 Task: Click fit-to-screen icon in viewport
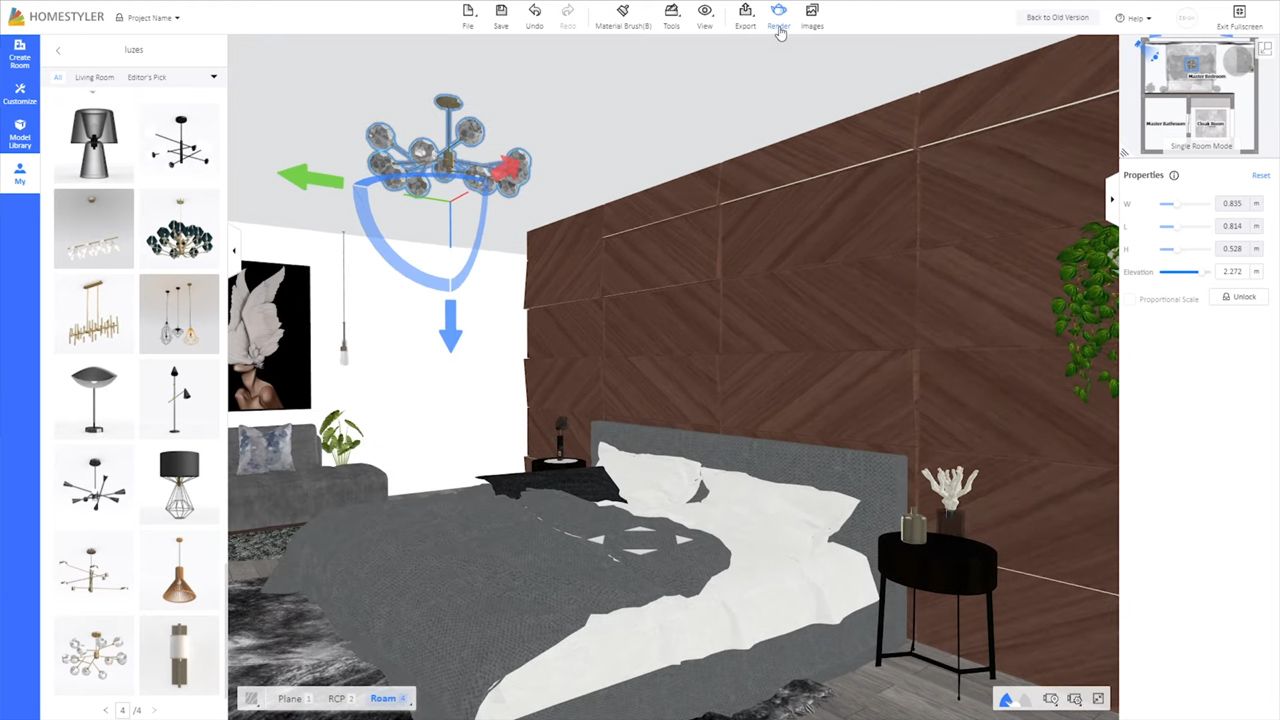[x=1098, y=699]
